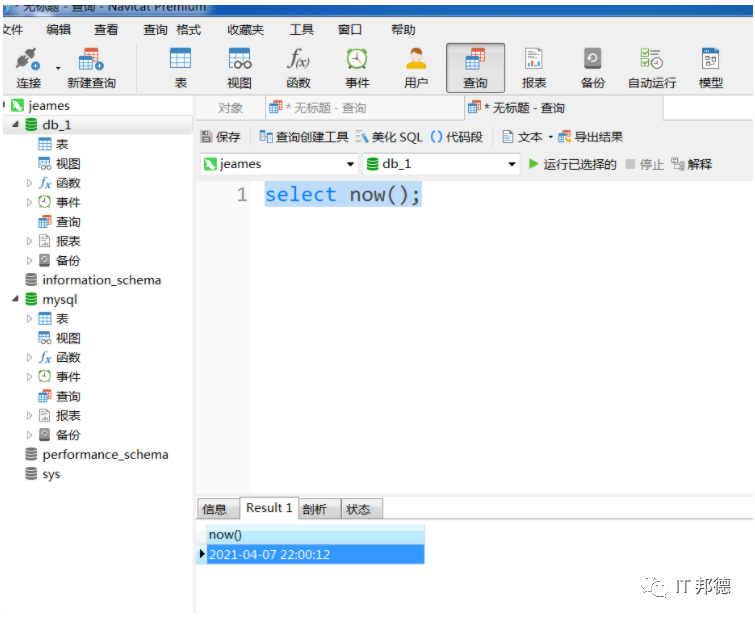Click Beautify SQL (美化 SQL)
755x619 pixels.
(x=389, y=137)
